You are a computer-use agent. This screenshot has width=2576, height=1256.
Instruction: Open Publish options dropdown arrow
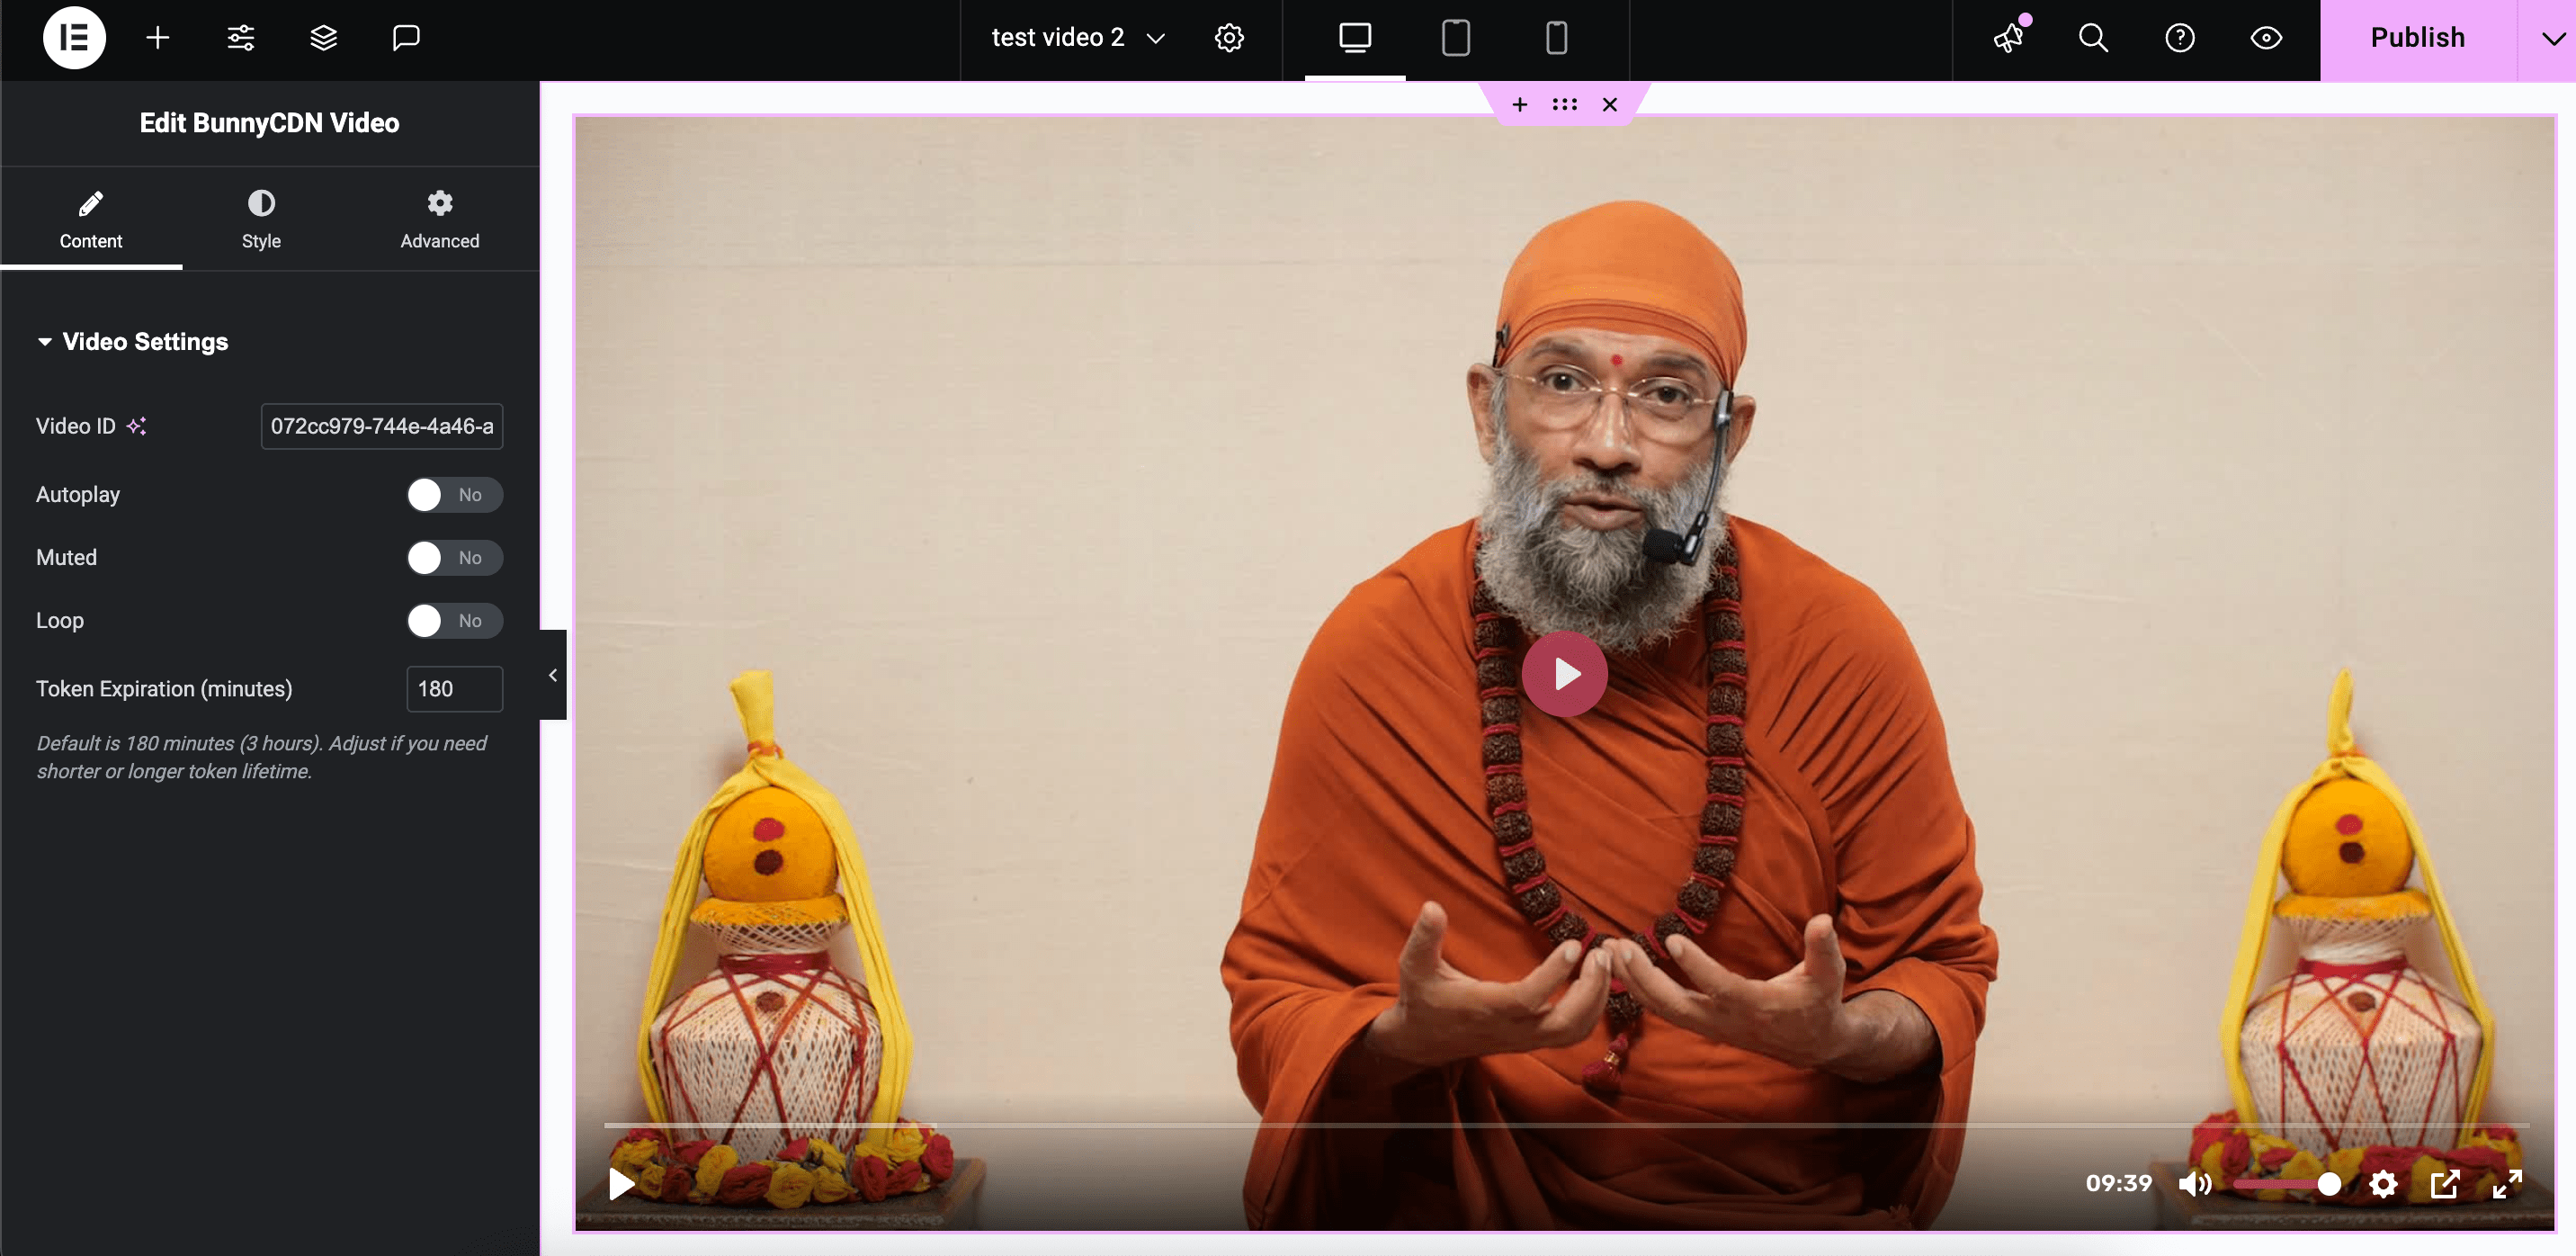2553,38
